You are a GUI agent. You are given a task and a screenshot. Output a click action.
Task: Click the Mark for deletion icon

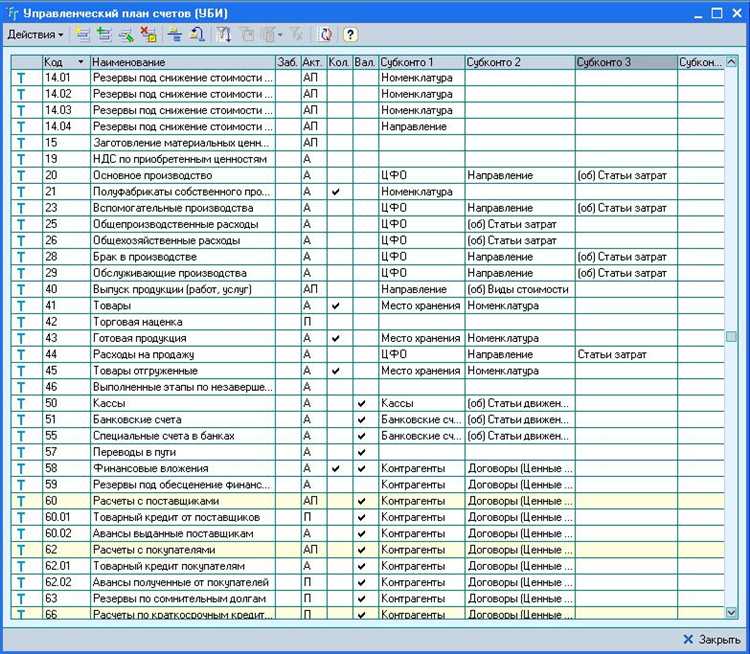click(148, 34)
